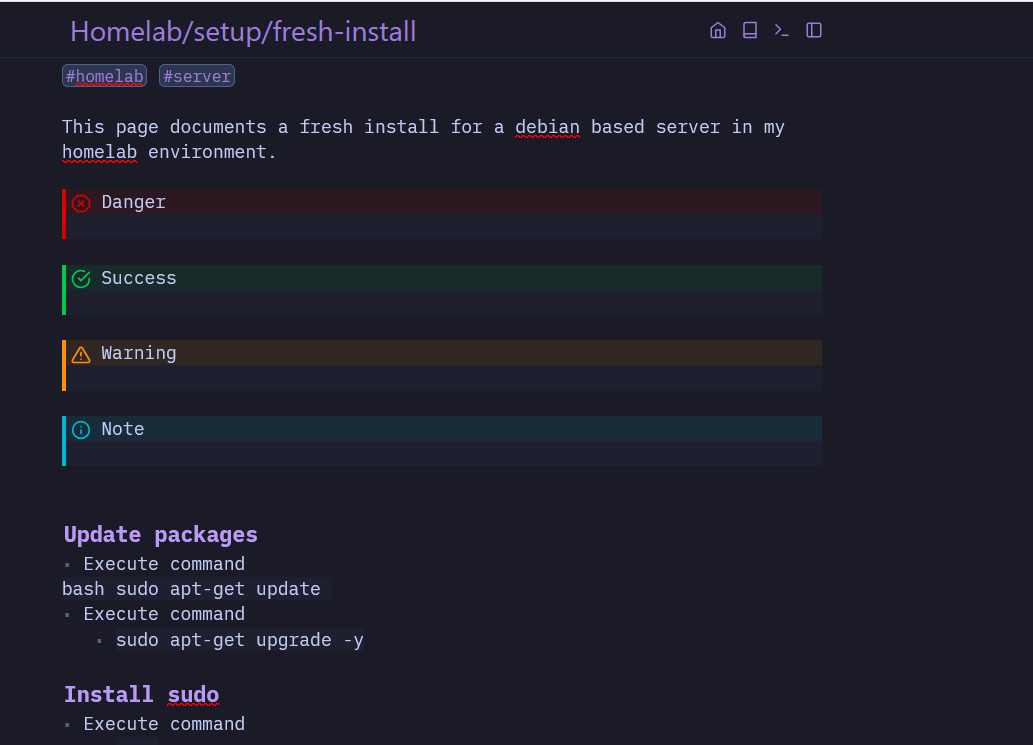The image size is (1033, 745).
Task: Open the #homelab tag
Action: [x=104, y=76]
